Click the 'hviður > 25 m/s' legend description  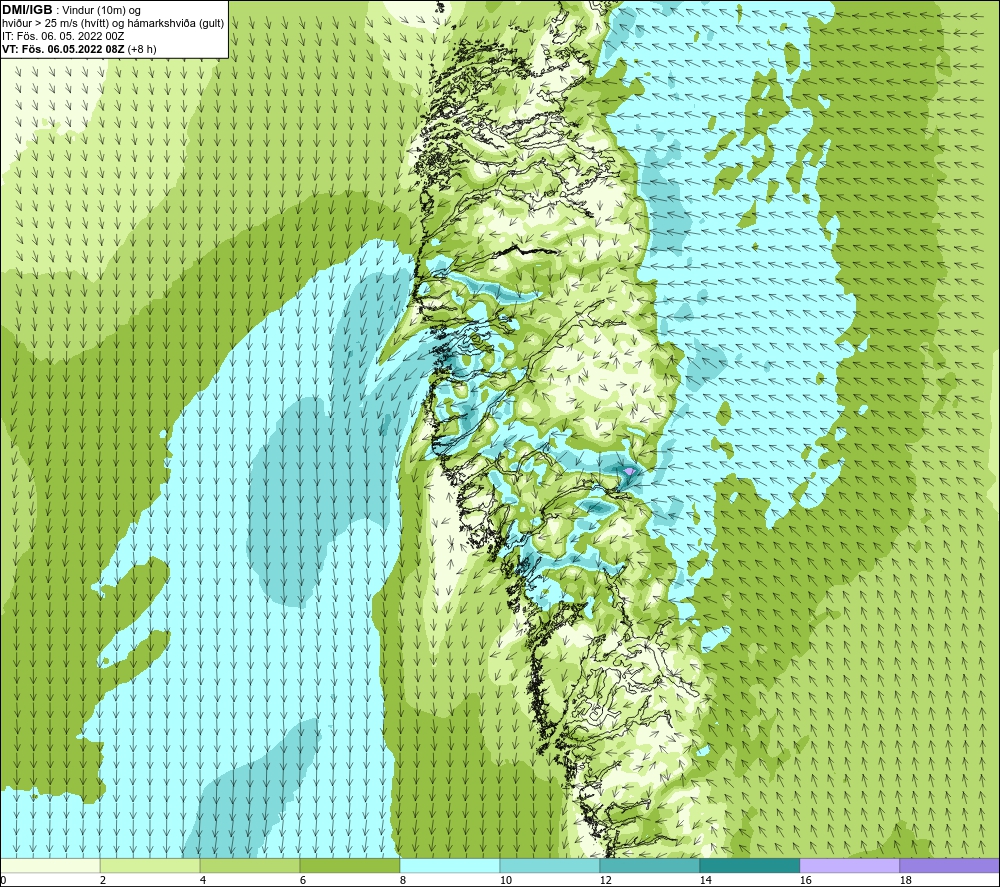(113, 23)
